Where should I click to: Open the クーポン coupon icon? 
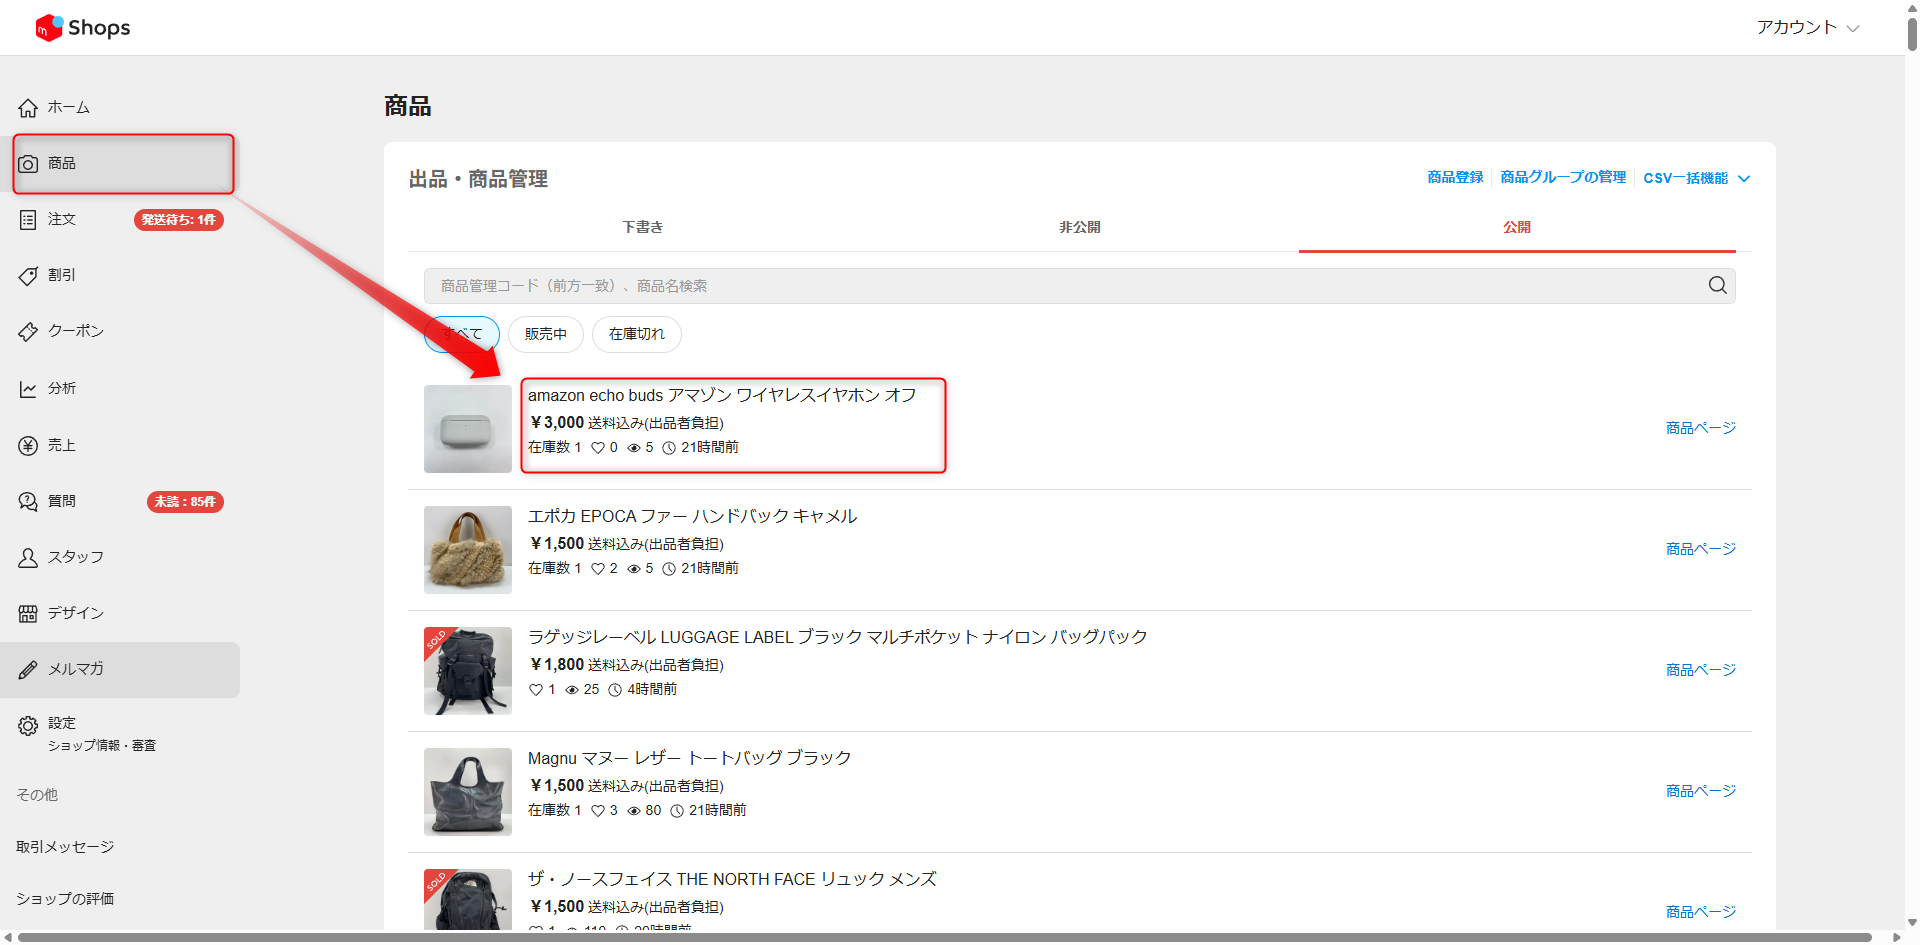click(x=28, y=332)
